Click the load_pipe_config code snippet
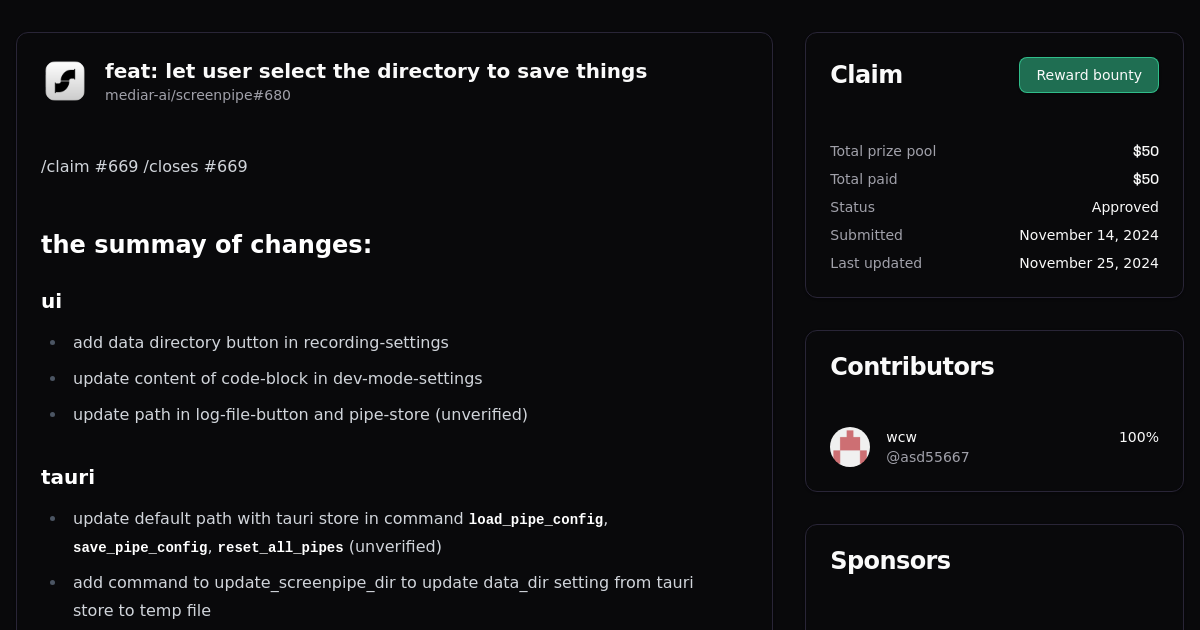Image resolution: width=1200 pixels, height=630 pixels. 535,519
